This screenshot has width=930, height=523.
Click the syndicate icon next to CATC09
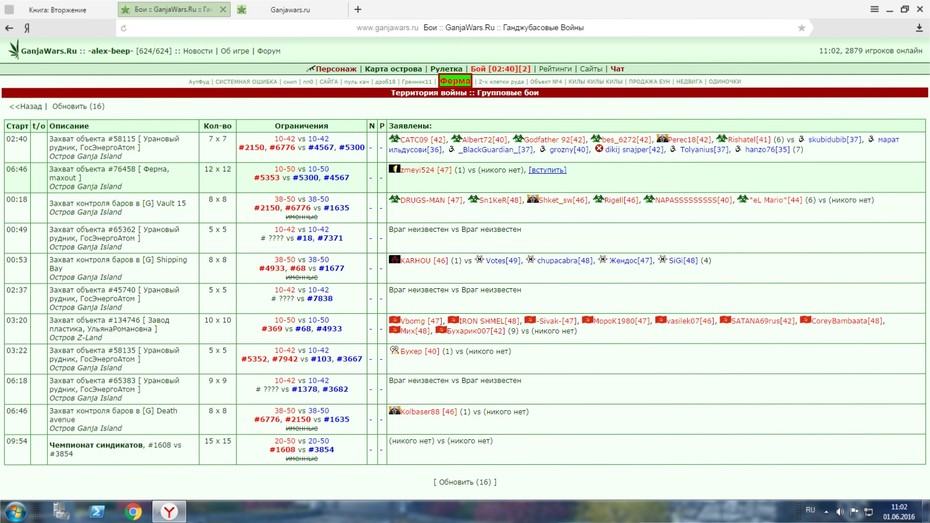pos(394,139)
